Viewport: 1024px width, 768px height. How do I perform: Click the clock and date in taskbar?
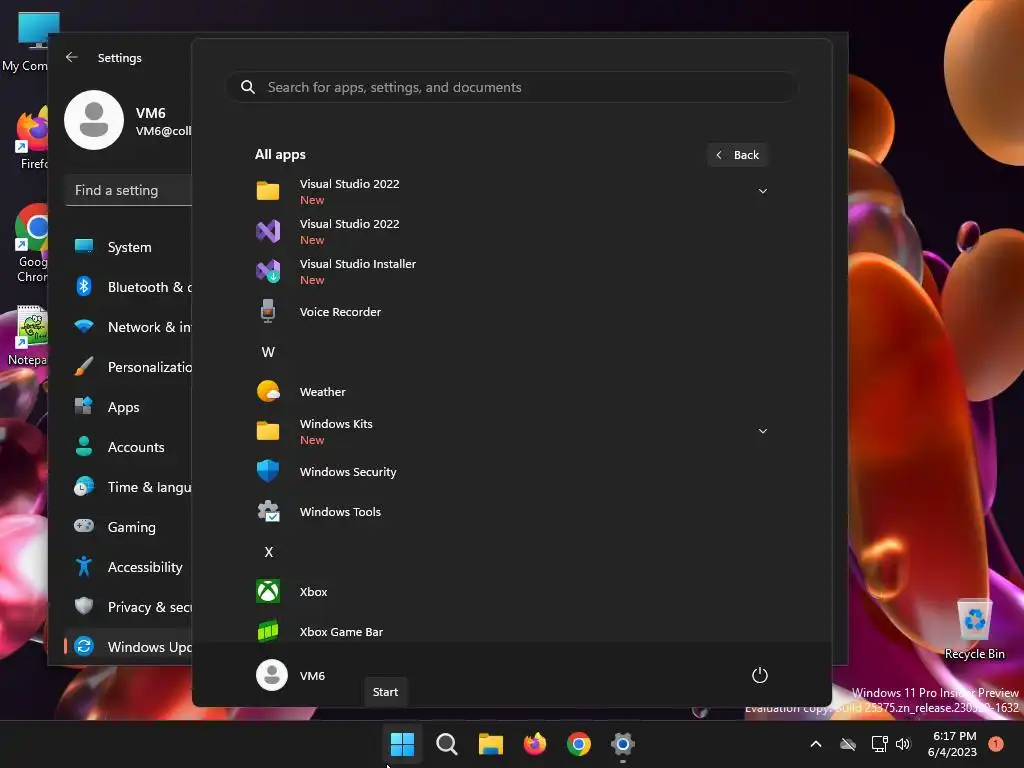[x=952, y=744]
